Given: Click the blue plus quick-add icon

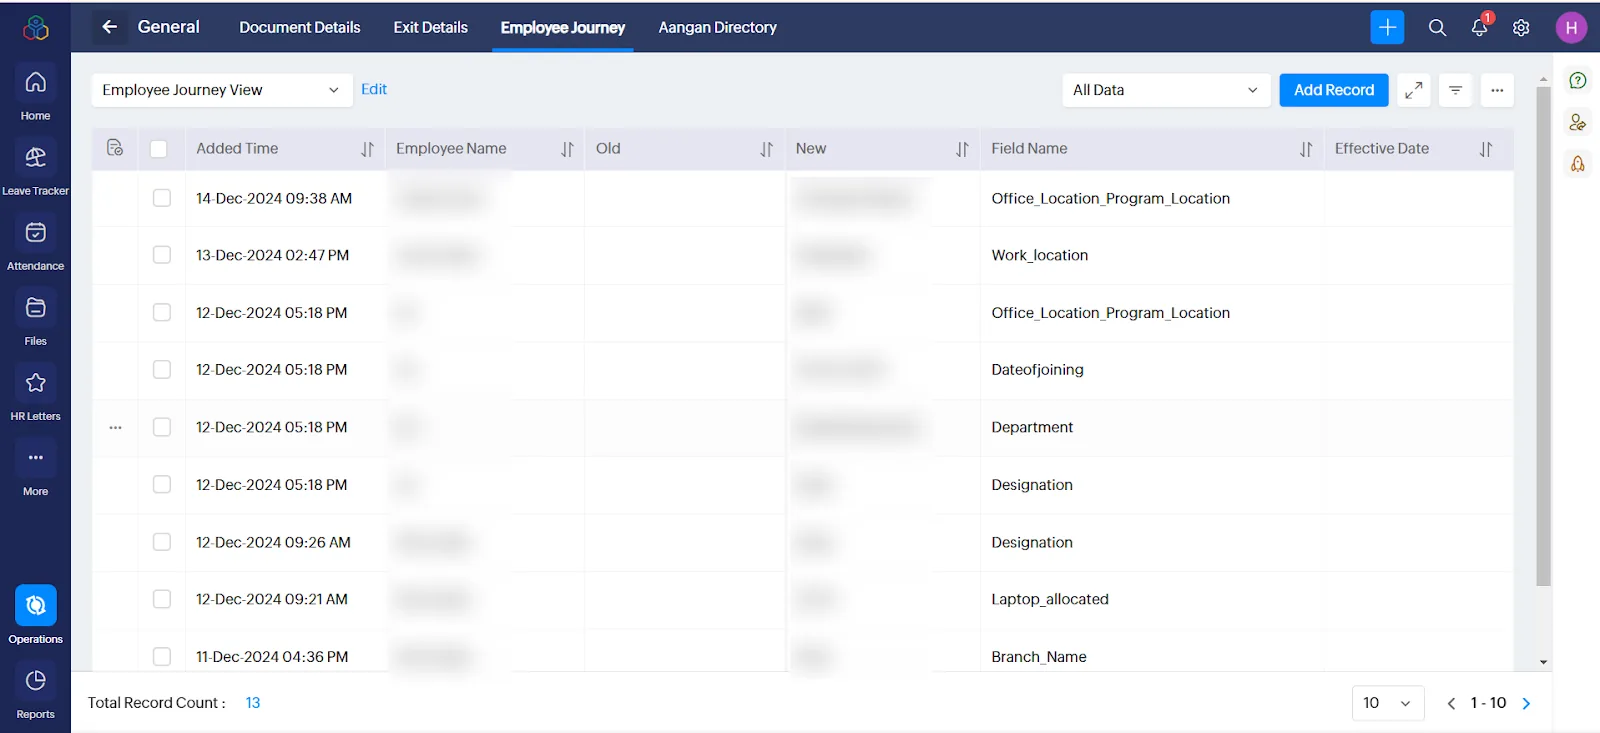Looking at the screenshot, I should coord(1387,27).
